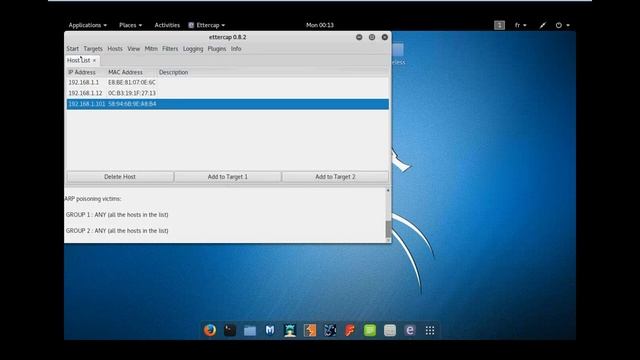The width and height of the screenshot is (640, 360).
Task: Close the Host List tab with x
Action: pyautogui.click(x=94, y=60)
